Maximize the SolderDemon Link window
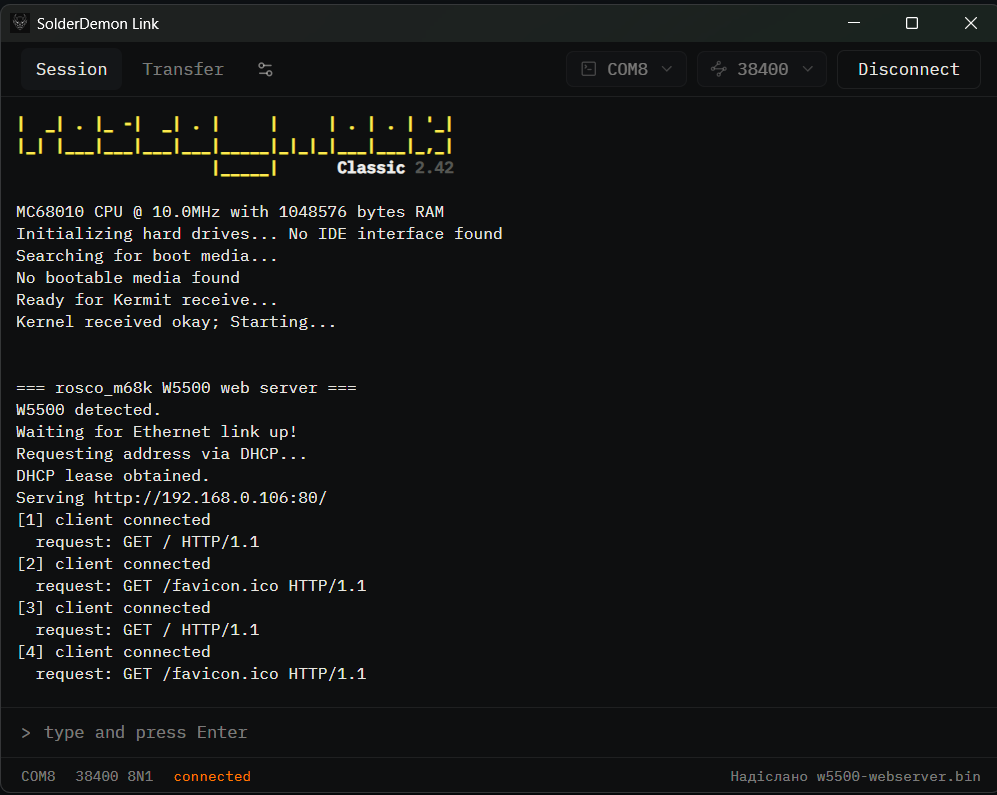The width and height of the screenshot is (997, 795). [912, 23]
